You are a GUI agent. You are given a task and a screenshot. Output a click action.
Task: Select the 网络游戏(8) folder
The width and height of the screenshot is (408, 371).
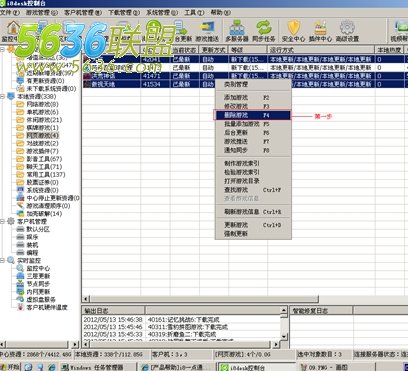38,104
